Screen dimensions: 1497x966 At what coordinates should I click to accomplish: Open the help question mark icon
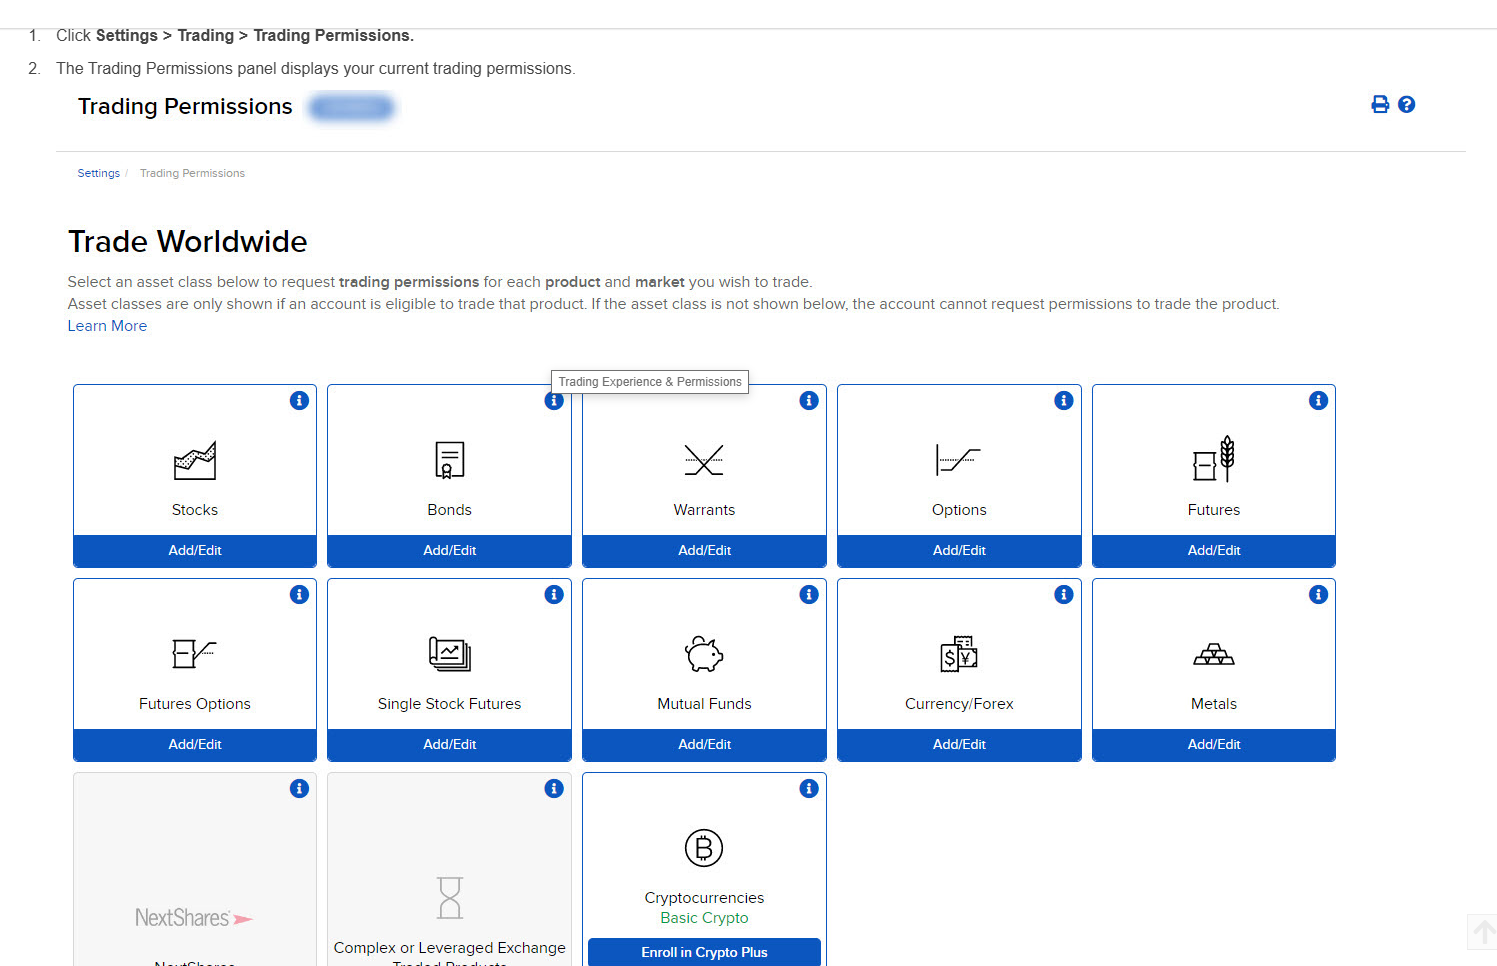[x=1406, y=104]
